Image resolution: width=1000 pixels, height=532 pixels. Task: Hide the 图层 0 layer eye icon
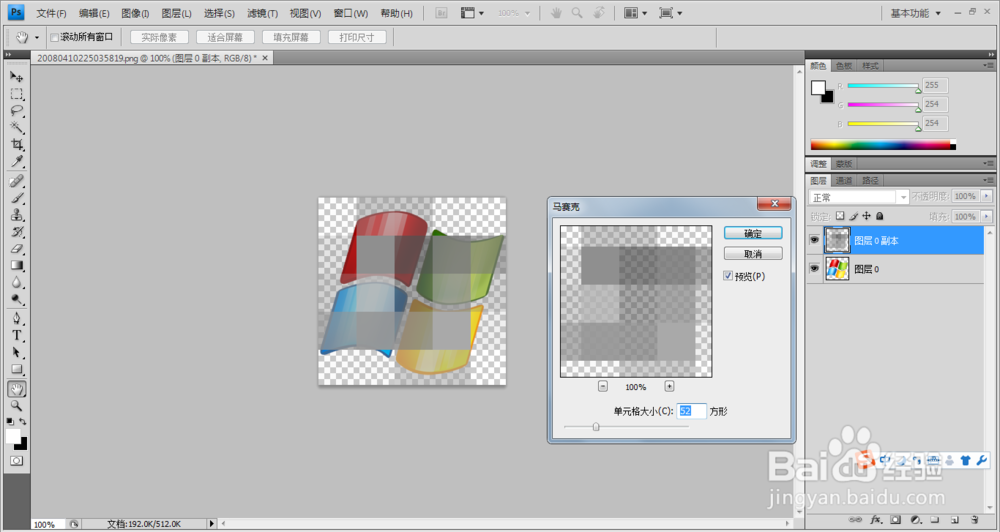814,269
